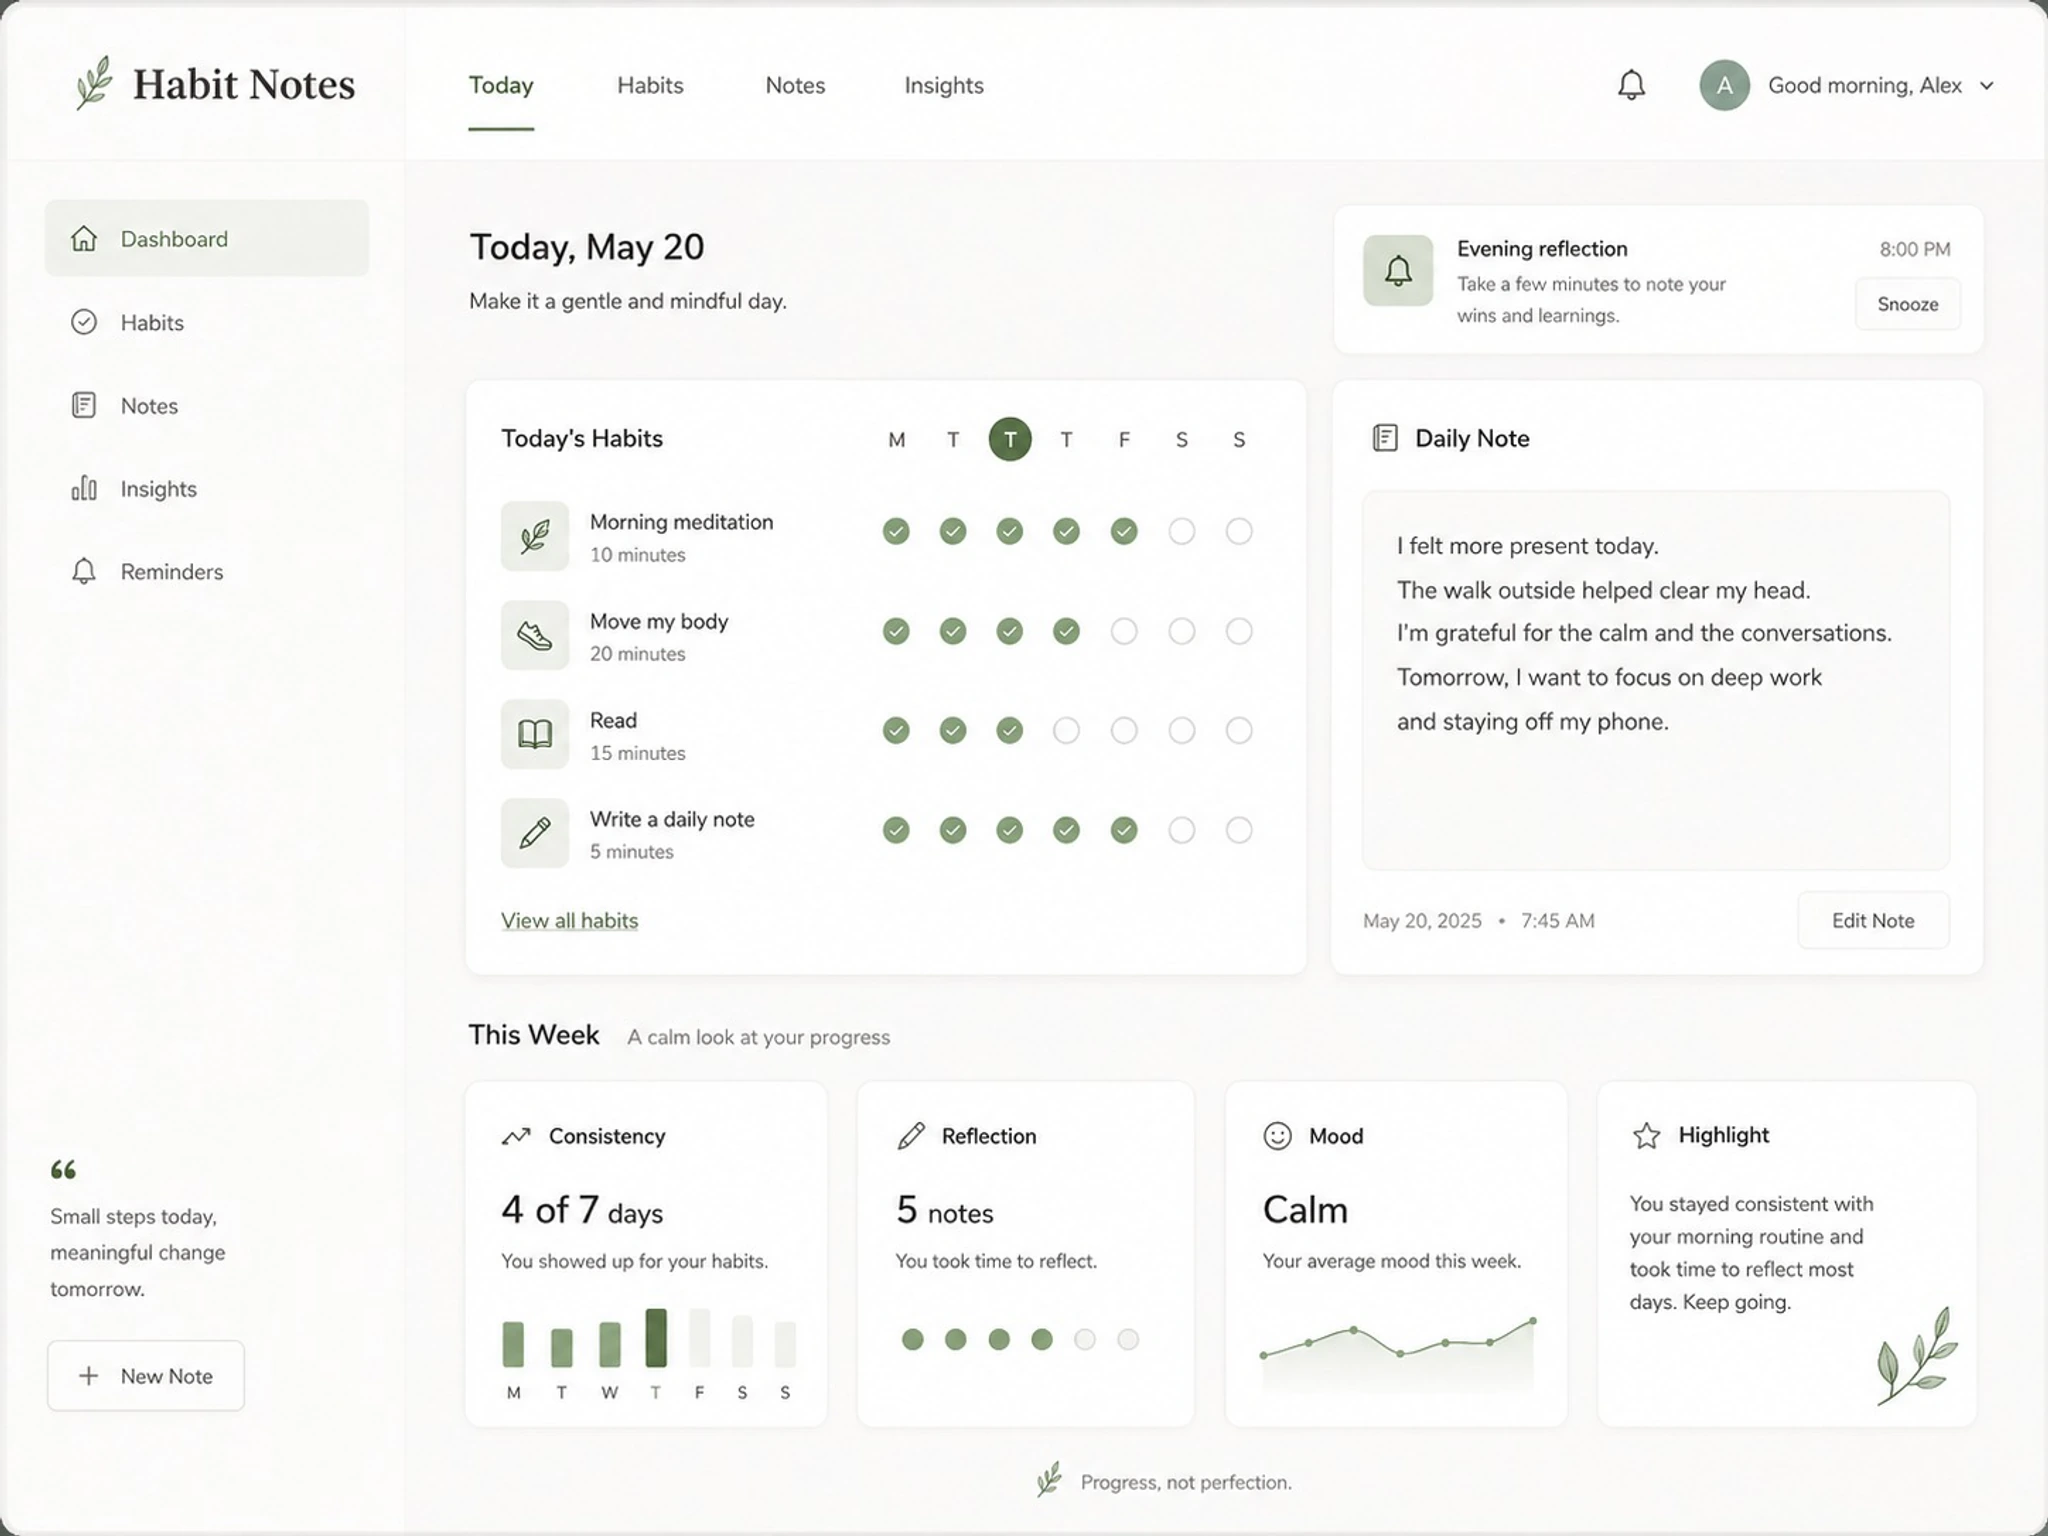Viewport: 2048px width, 1536px height.
Task: Snooze the Evening reflection reminder
Action: (x=1907, y=304)
